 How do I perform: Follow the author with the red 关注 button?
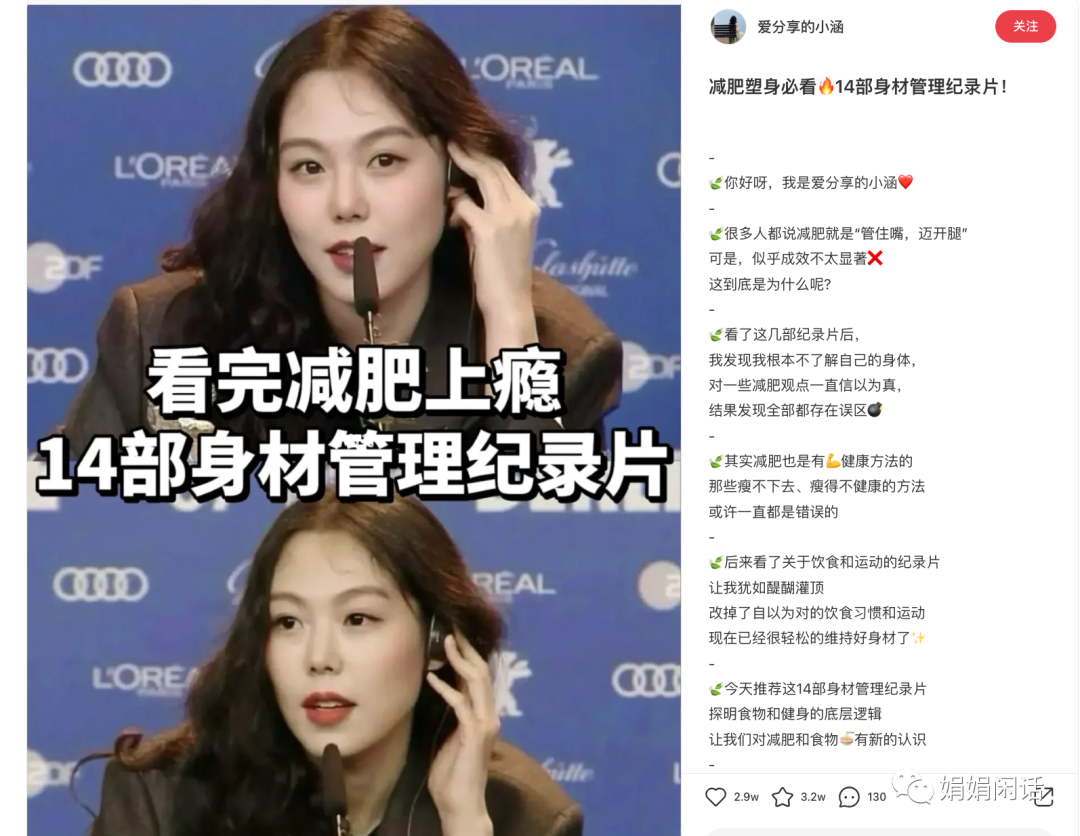click(1025, 26)
